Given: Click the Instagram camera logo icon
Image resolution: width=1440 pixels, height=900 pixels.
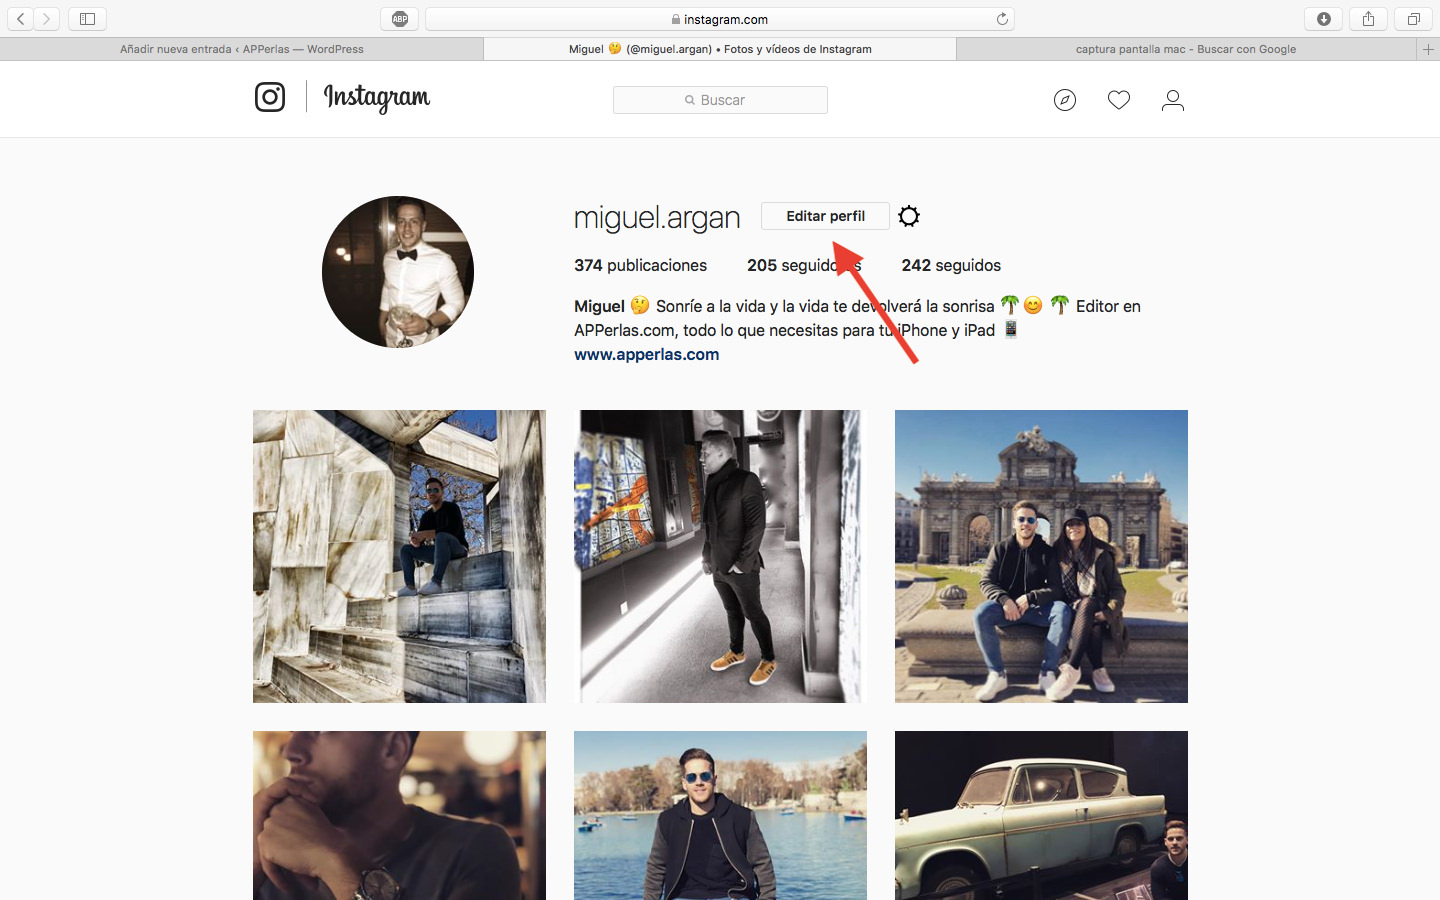Looking at the screenshot, I should pos(270,97).
